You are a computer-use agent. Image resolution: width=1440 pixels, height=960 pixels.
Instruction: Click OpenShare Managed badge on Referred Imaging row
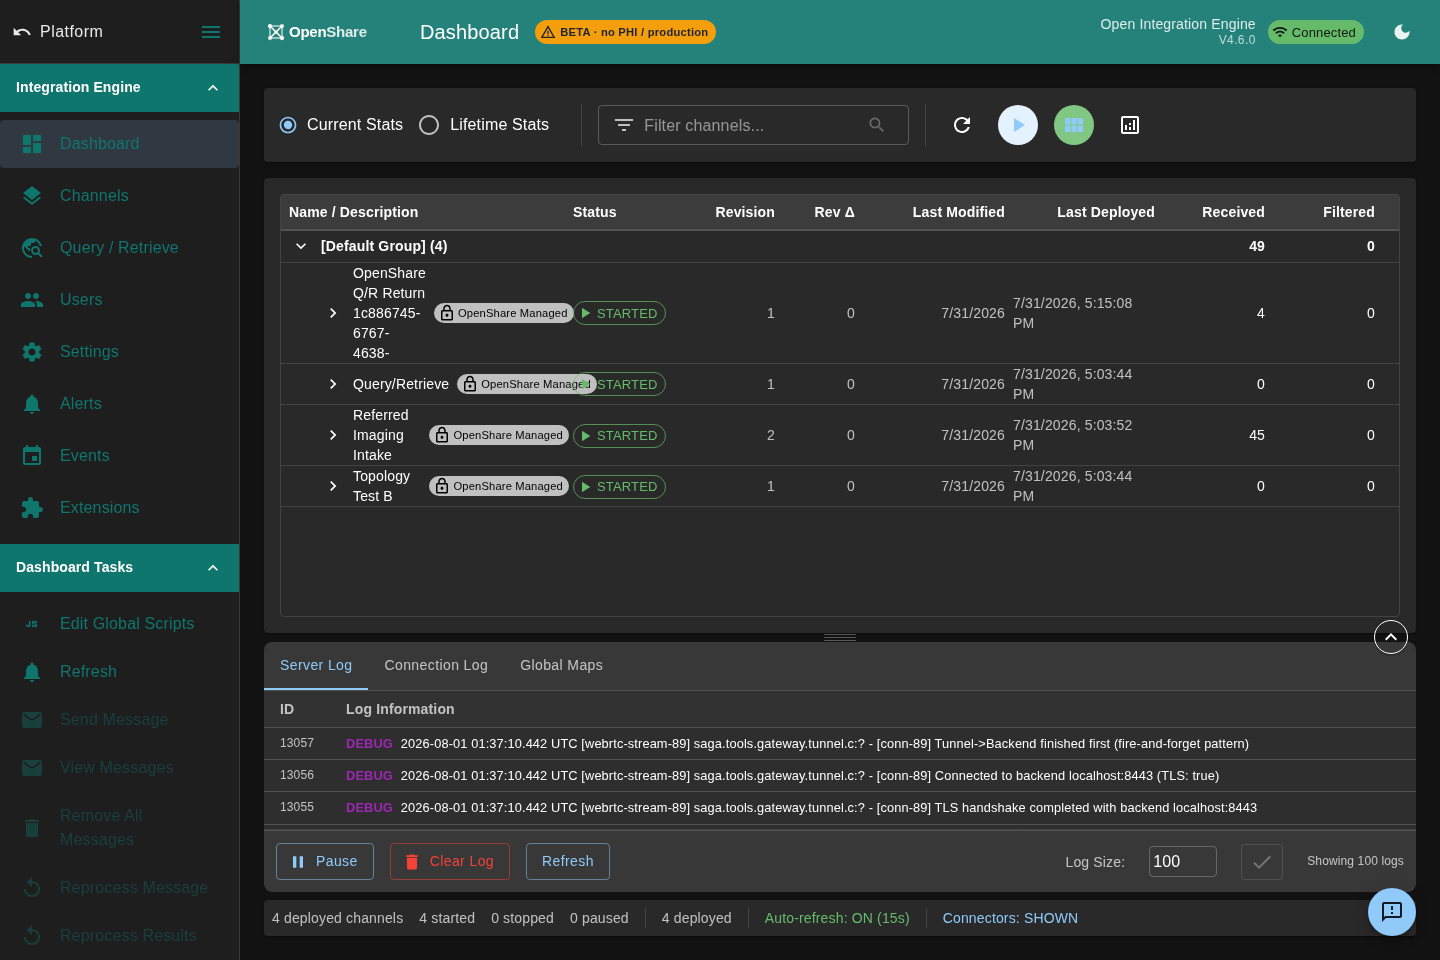(x=499, y=435)
